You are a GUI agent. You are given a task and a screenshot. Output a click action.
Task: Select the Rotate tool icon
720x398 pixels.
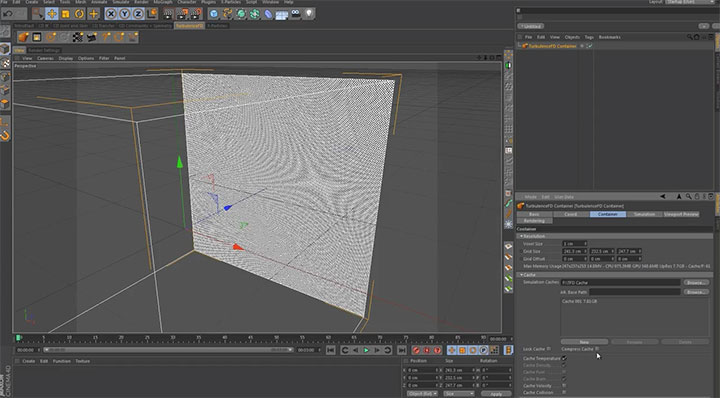click(79, 14)
